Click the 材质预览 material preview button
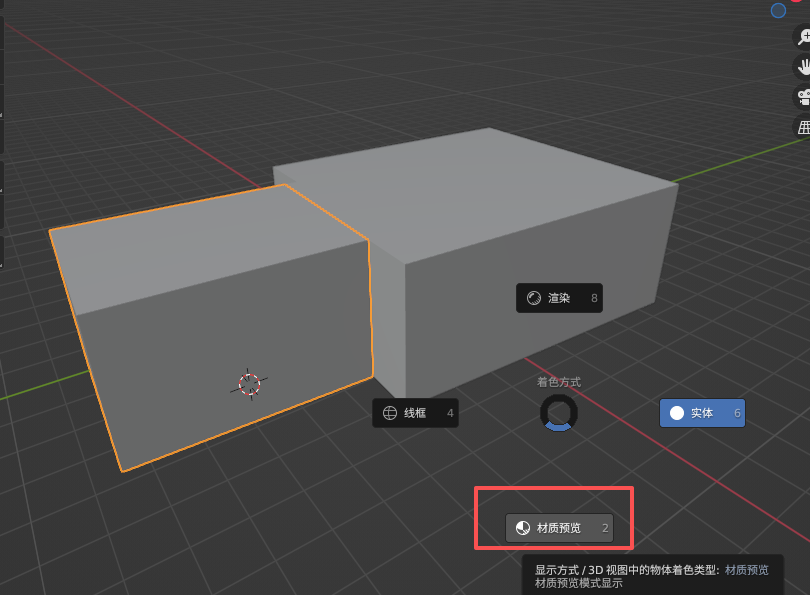This screenshot has width=810, height=595. (559, 528)
